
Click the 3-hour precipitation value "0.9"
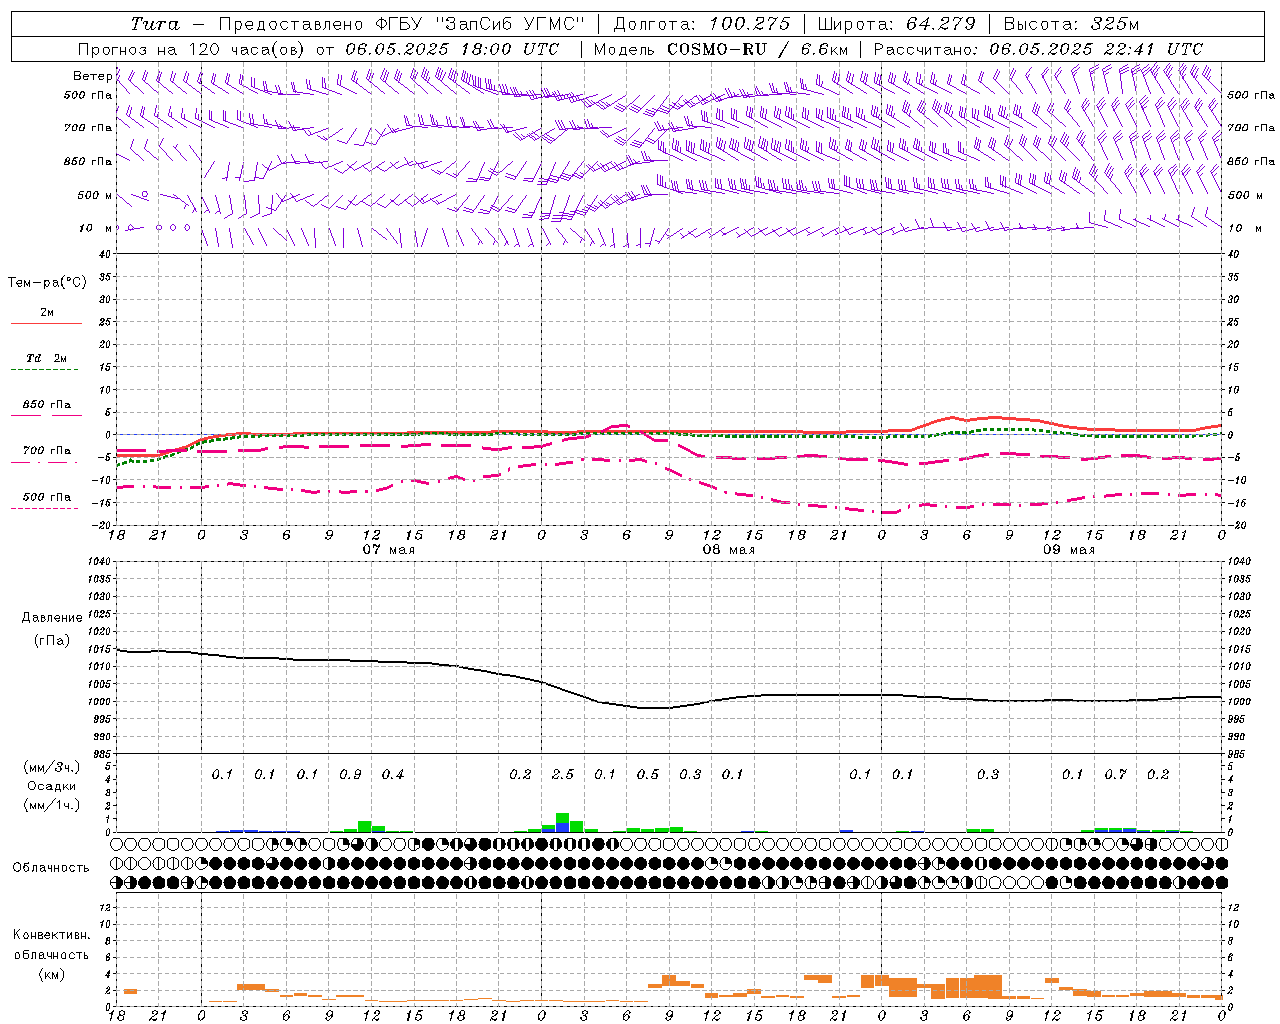coord(350,775)
